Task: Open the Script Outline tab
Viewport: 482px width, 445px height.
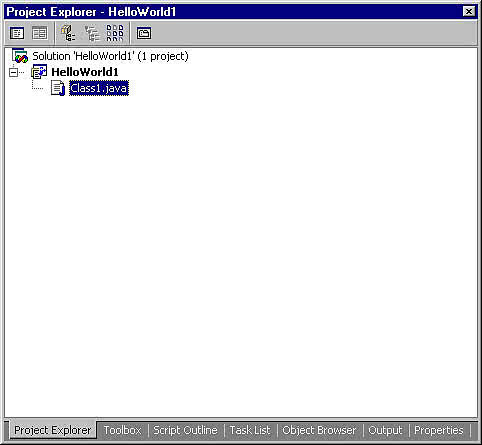Action: pos(185,430)
